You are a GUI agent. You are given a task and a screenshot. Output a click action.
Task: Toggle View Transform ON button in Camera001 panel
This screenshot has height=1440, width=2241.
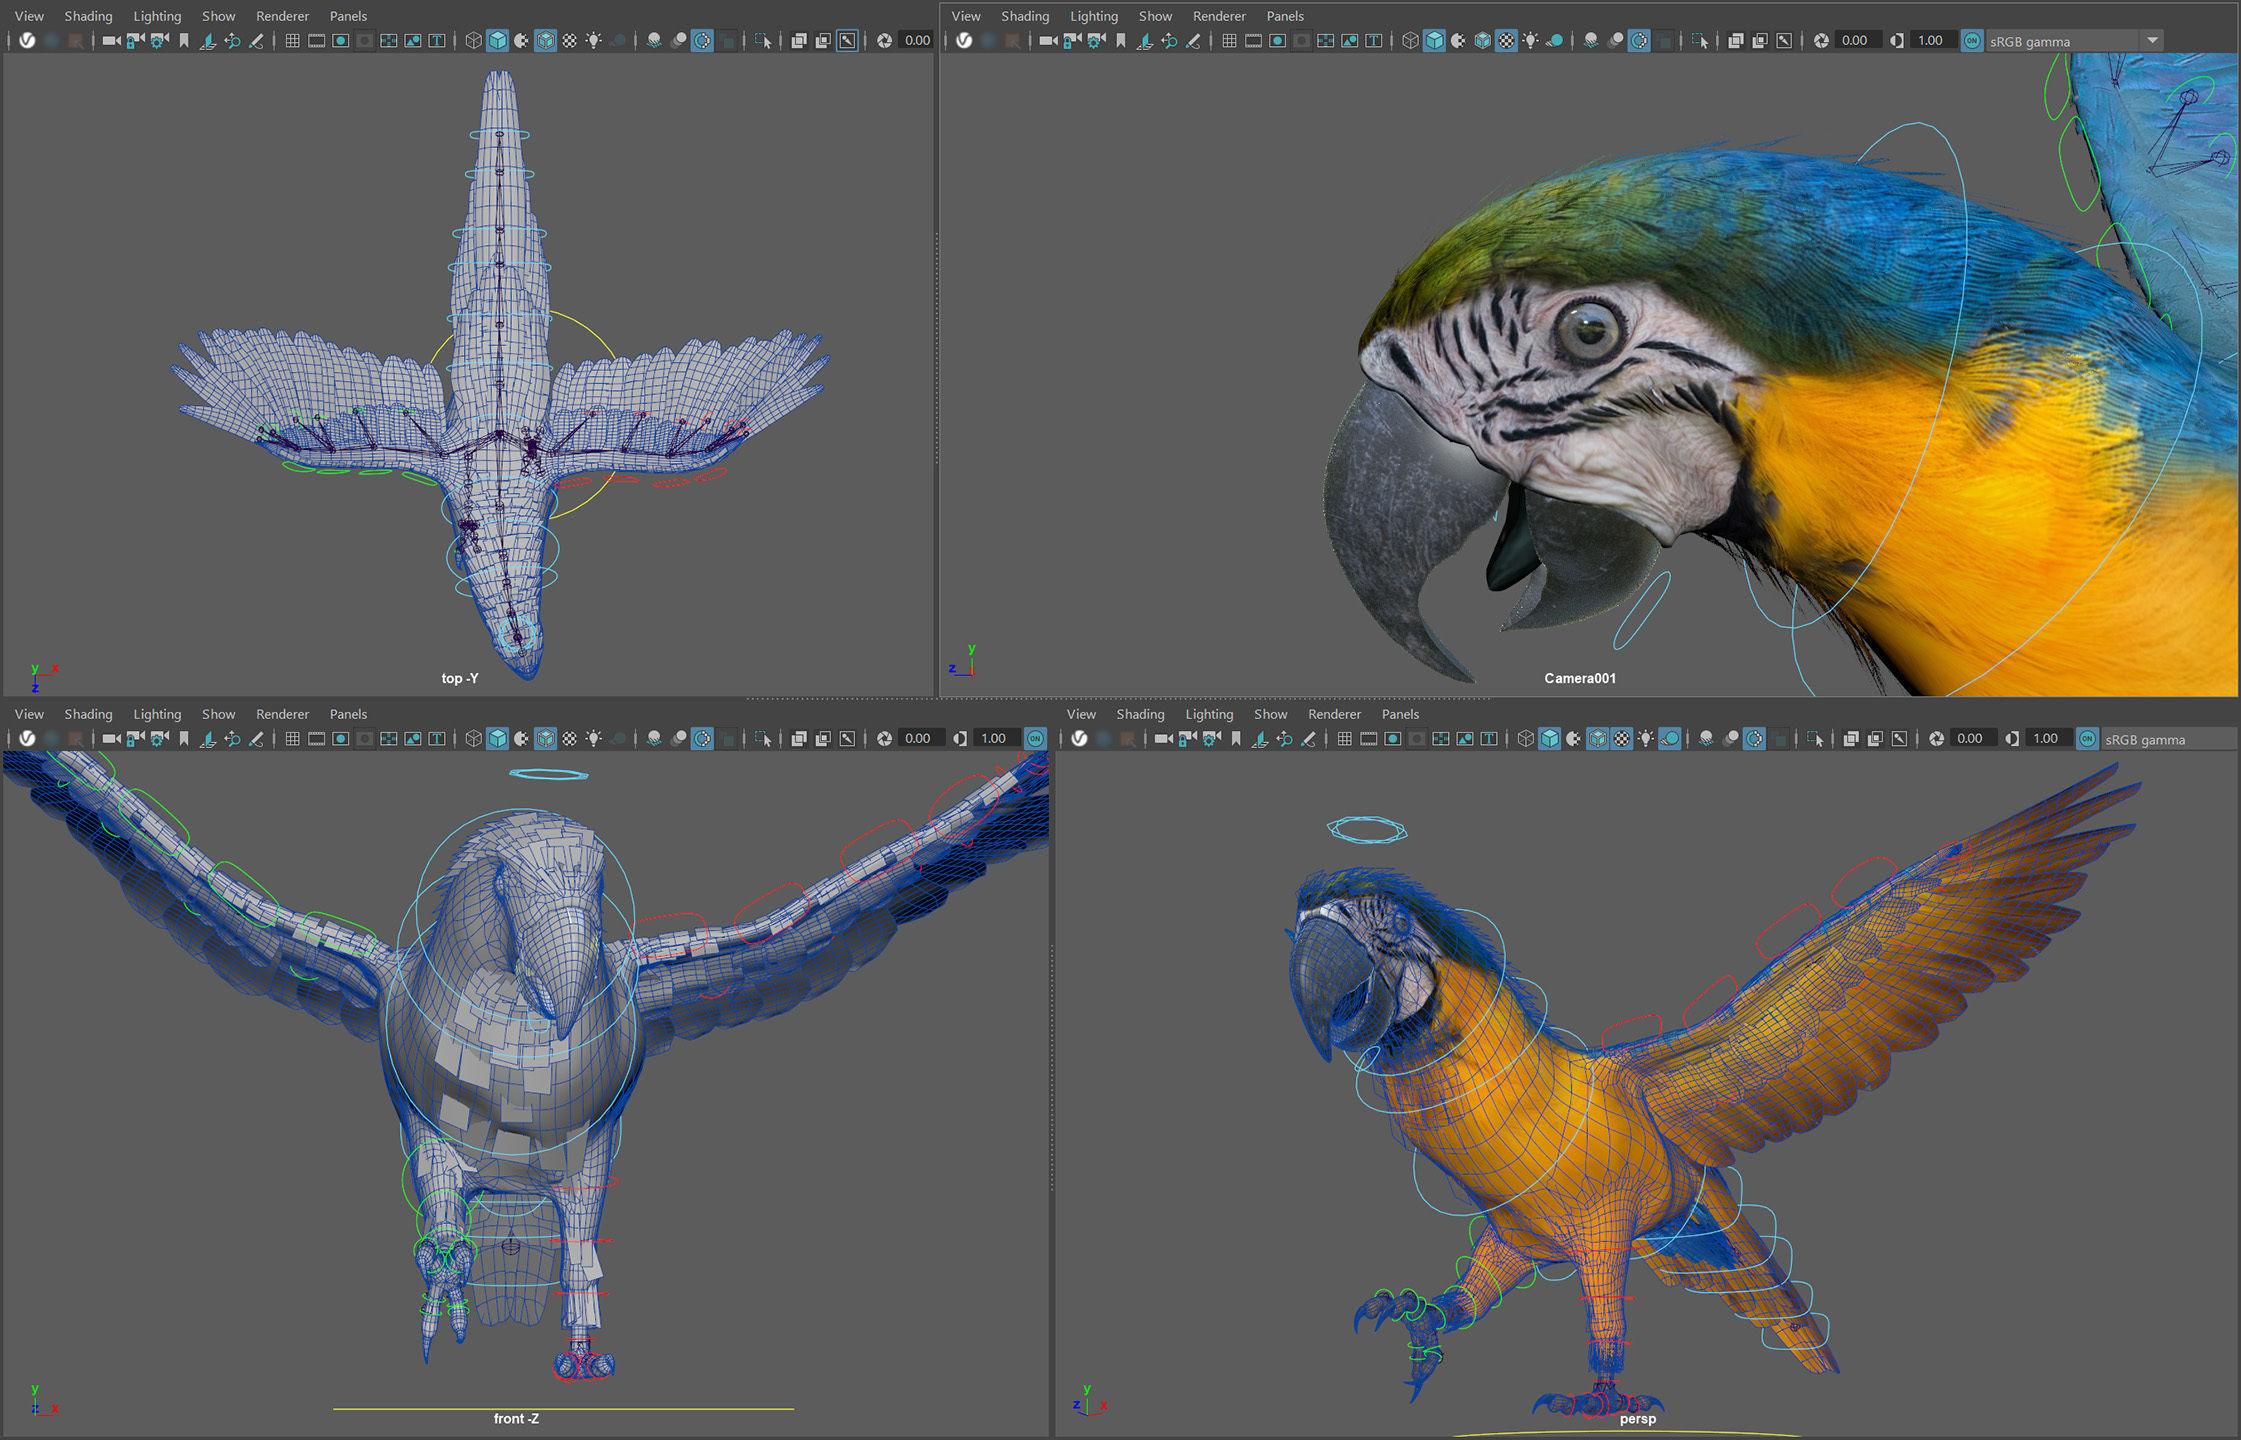(1971, 41)
